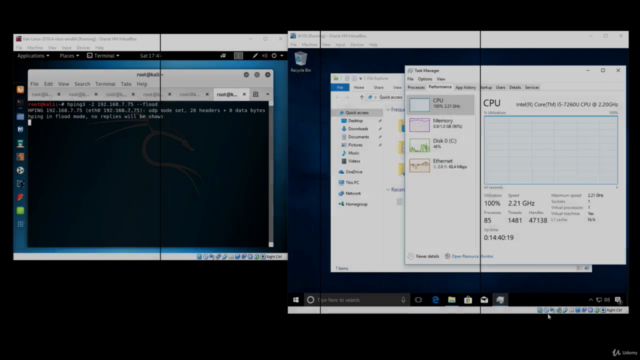Click green icon near bottom of Kali dock
640x360 pixels.
tap(20, 211)
